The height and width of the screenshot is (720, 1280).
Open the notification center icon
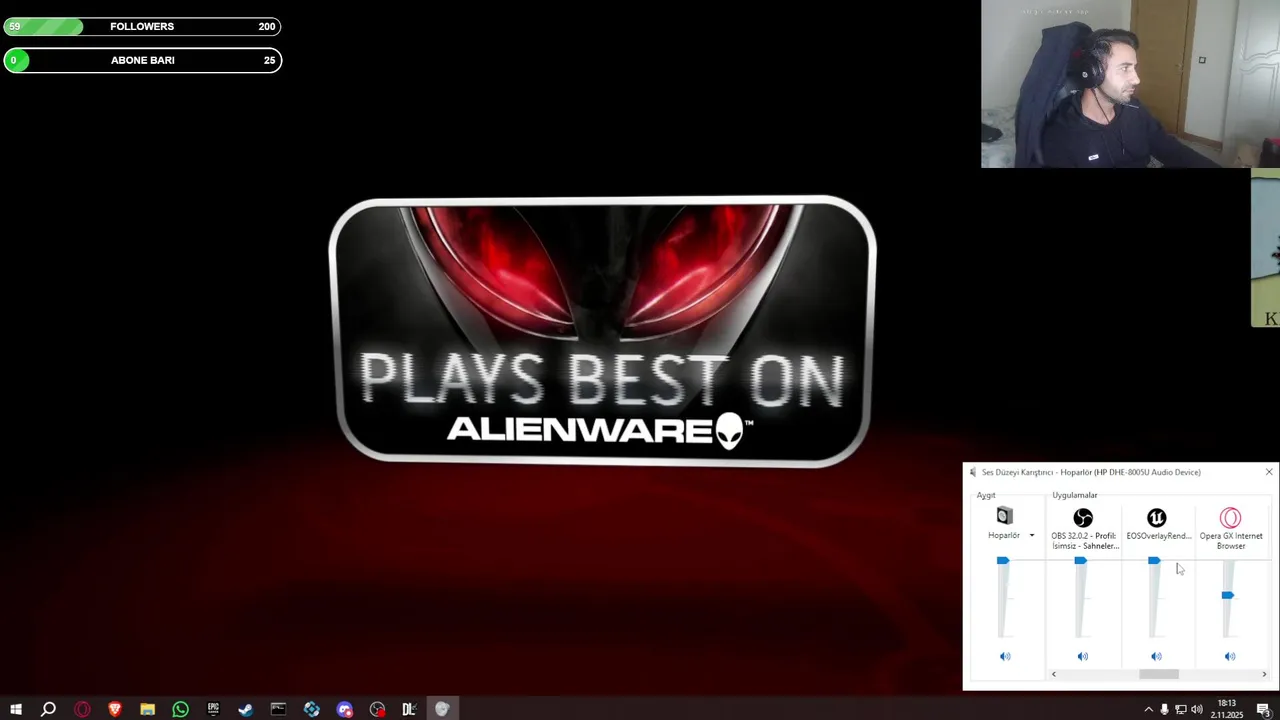(1263, 710)
